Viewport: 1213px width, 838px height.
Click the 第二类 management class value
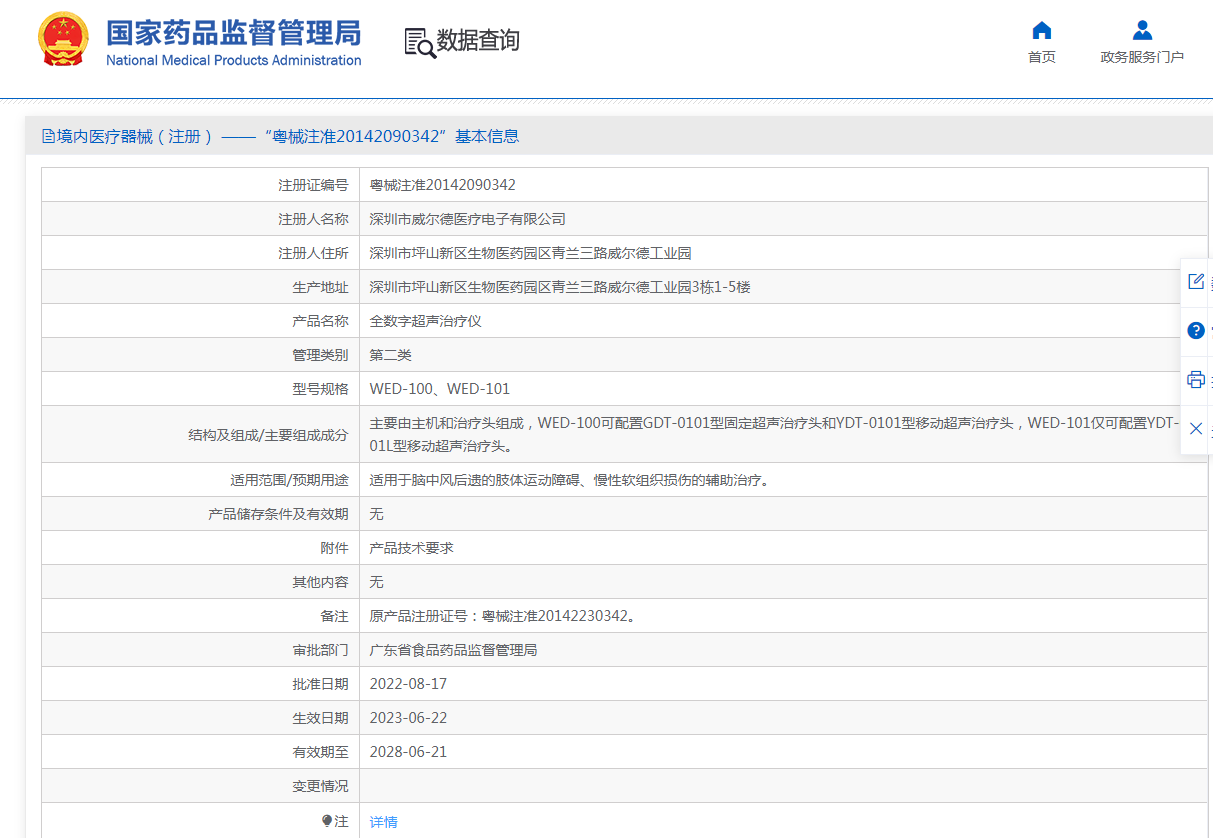click(x=391, y=355)
